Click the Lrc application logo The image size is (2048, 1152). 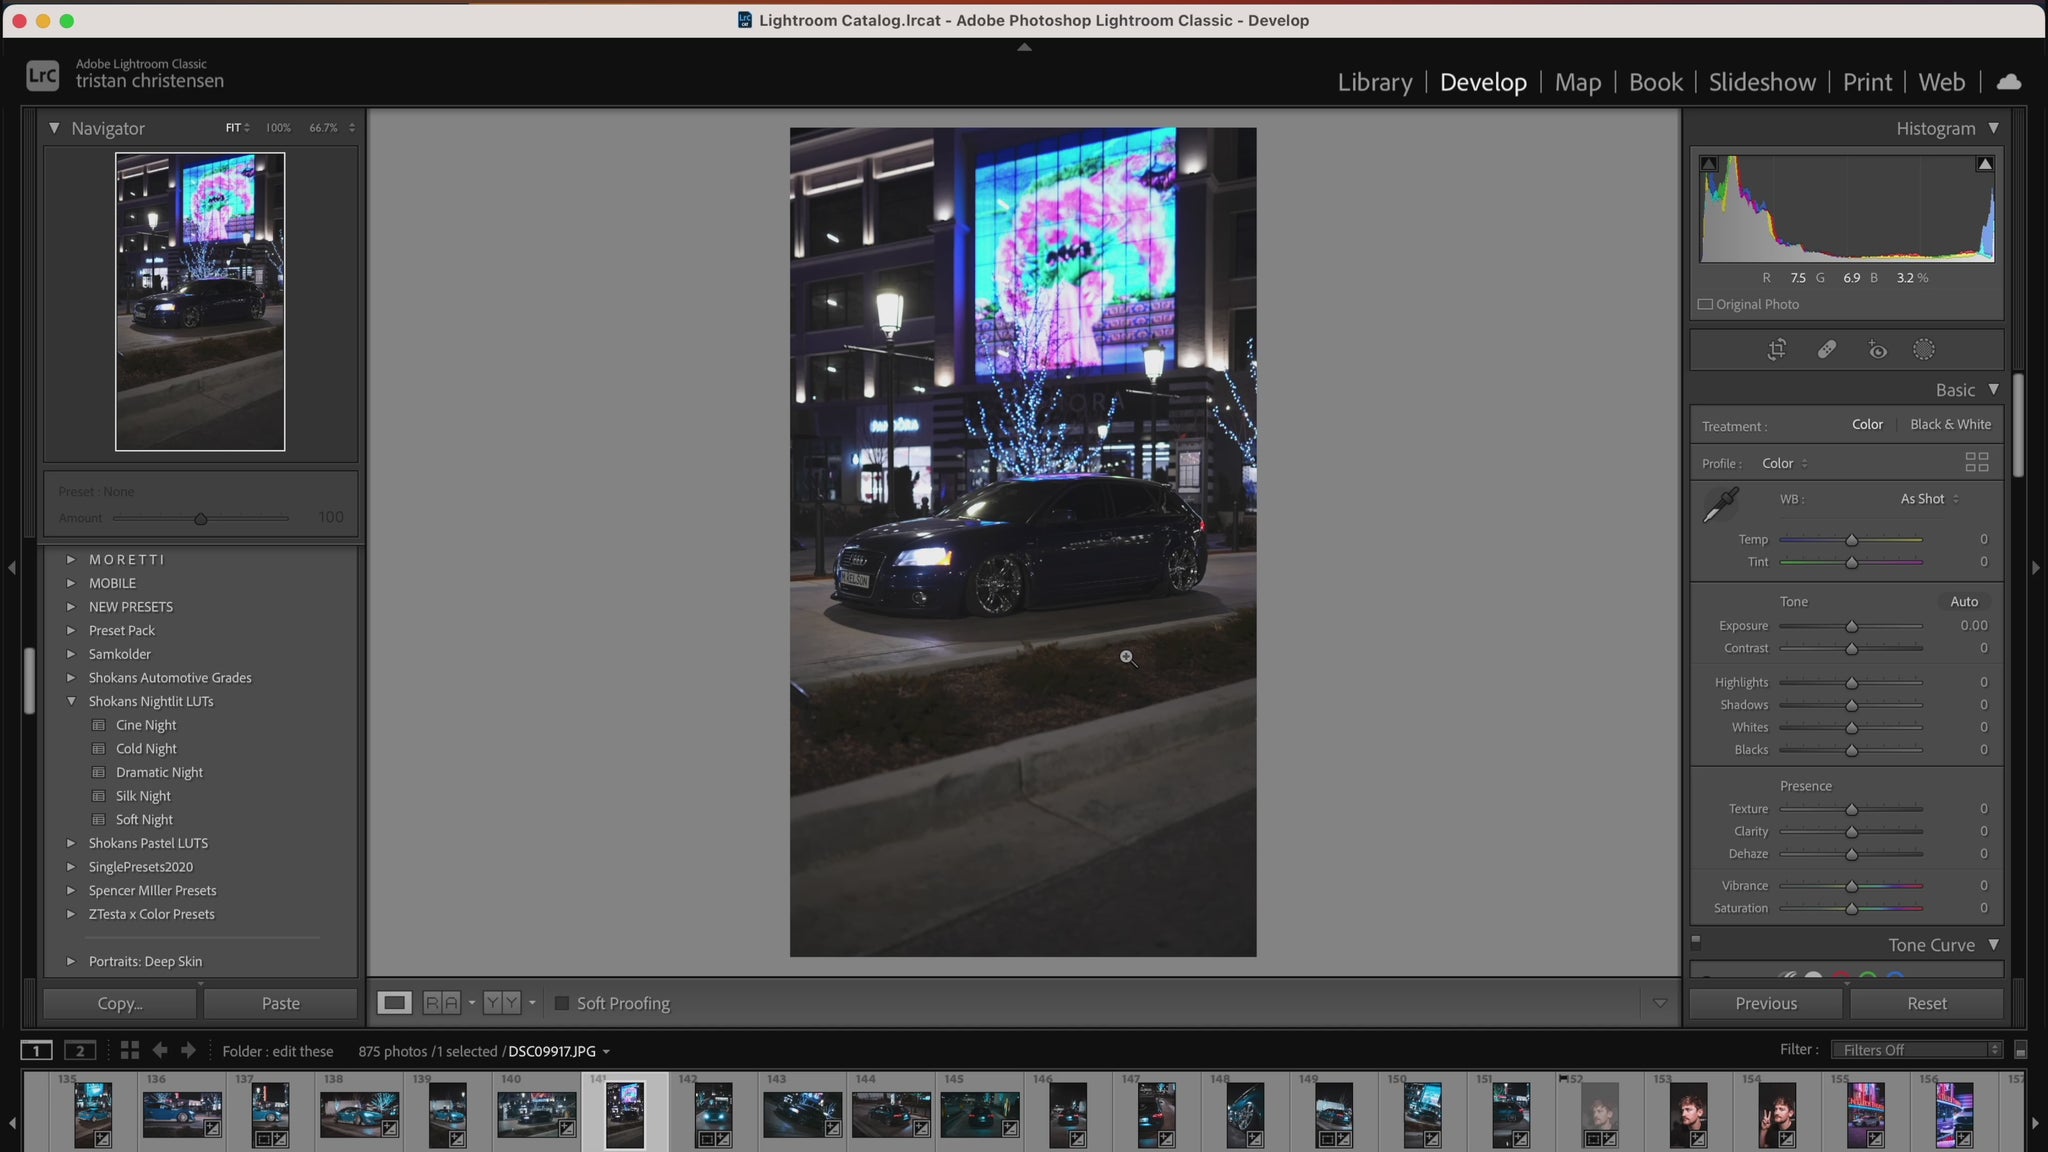[x=42, y=75]
